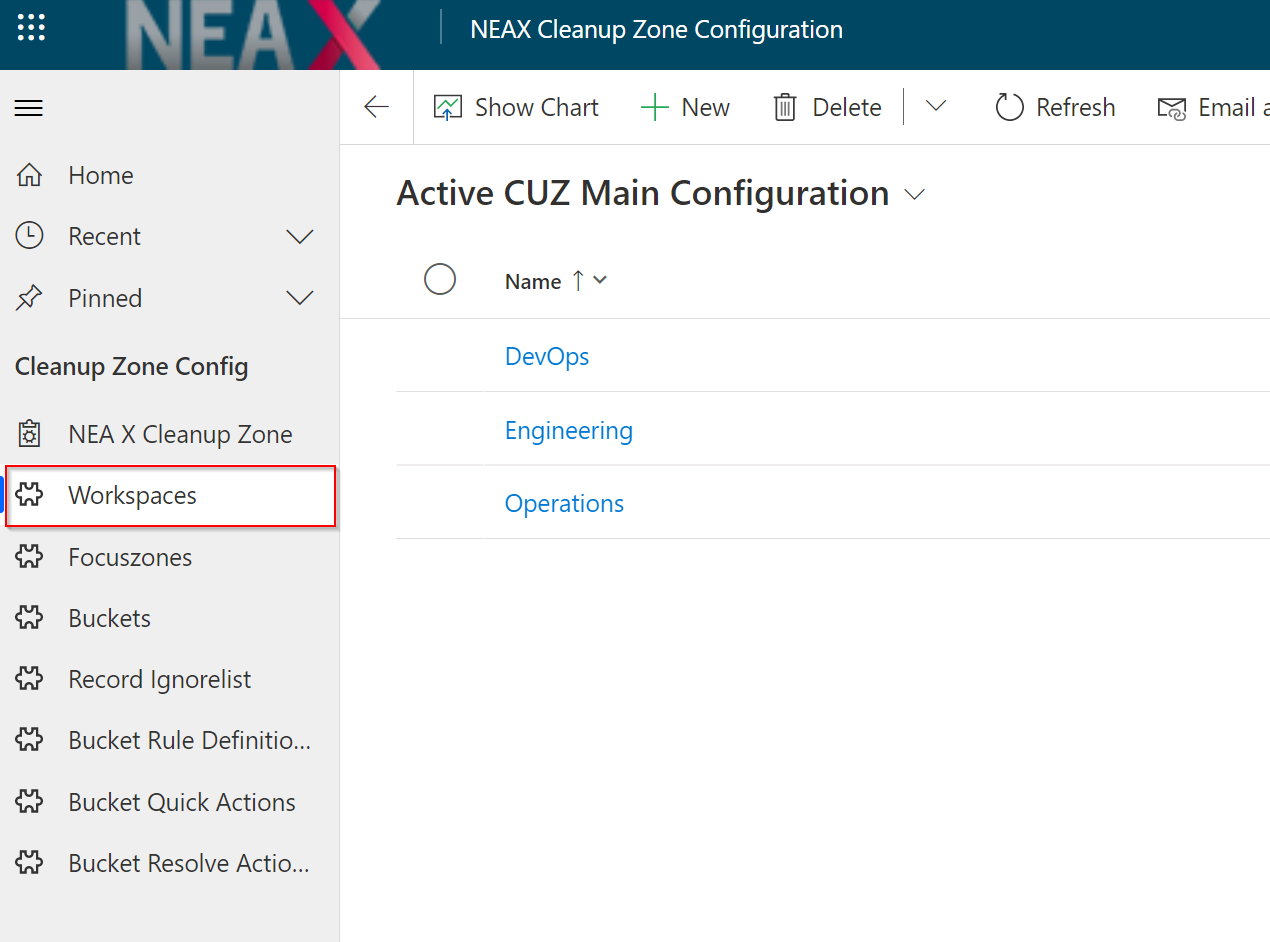Click the puzzle icon beside Buckets
Screen dimensions: 1270x942
(x=30, y=618)
